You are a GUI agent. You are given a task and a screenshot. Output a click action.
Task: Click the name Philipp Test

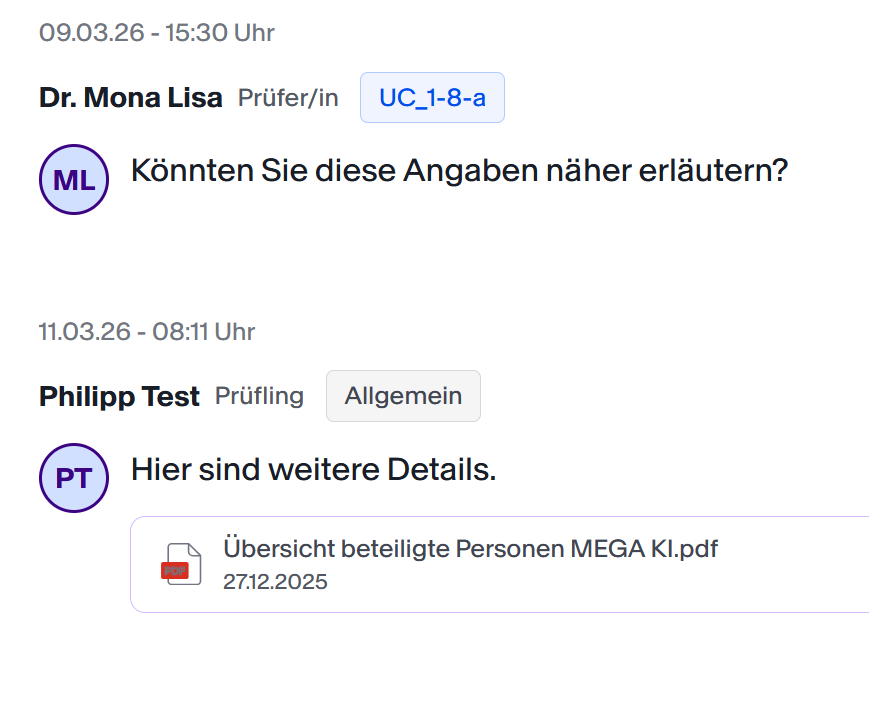click(119, 396)
